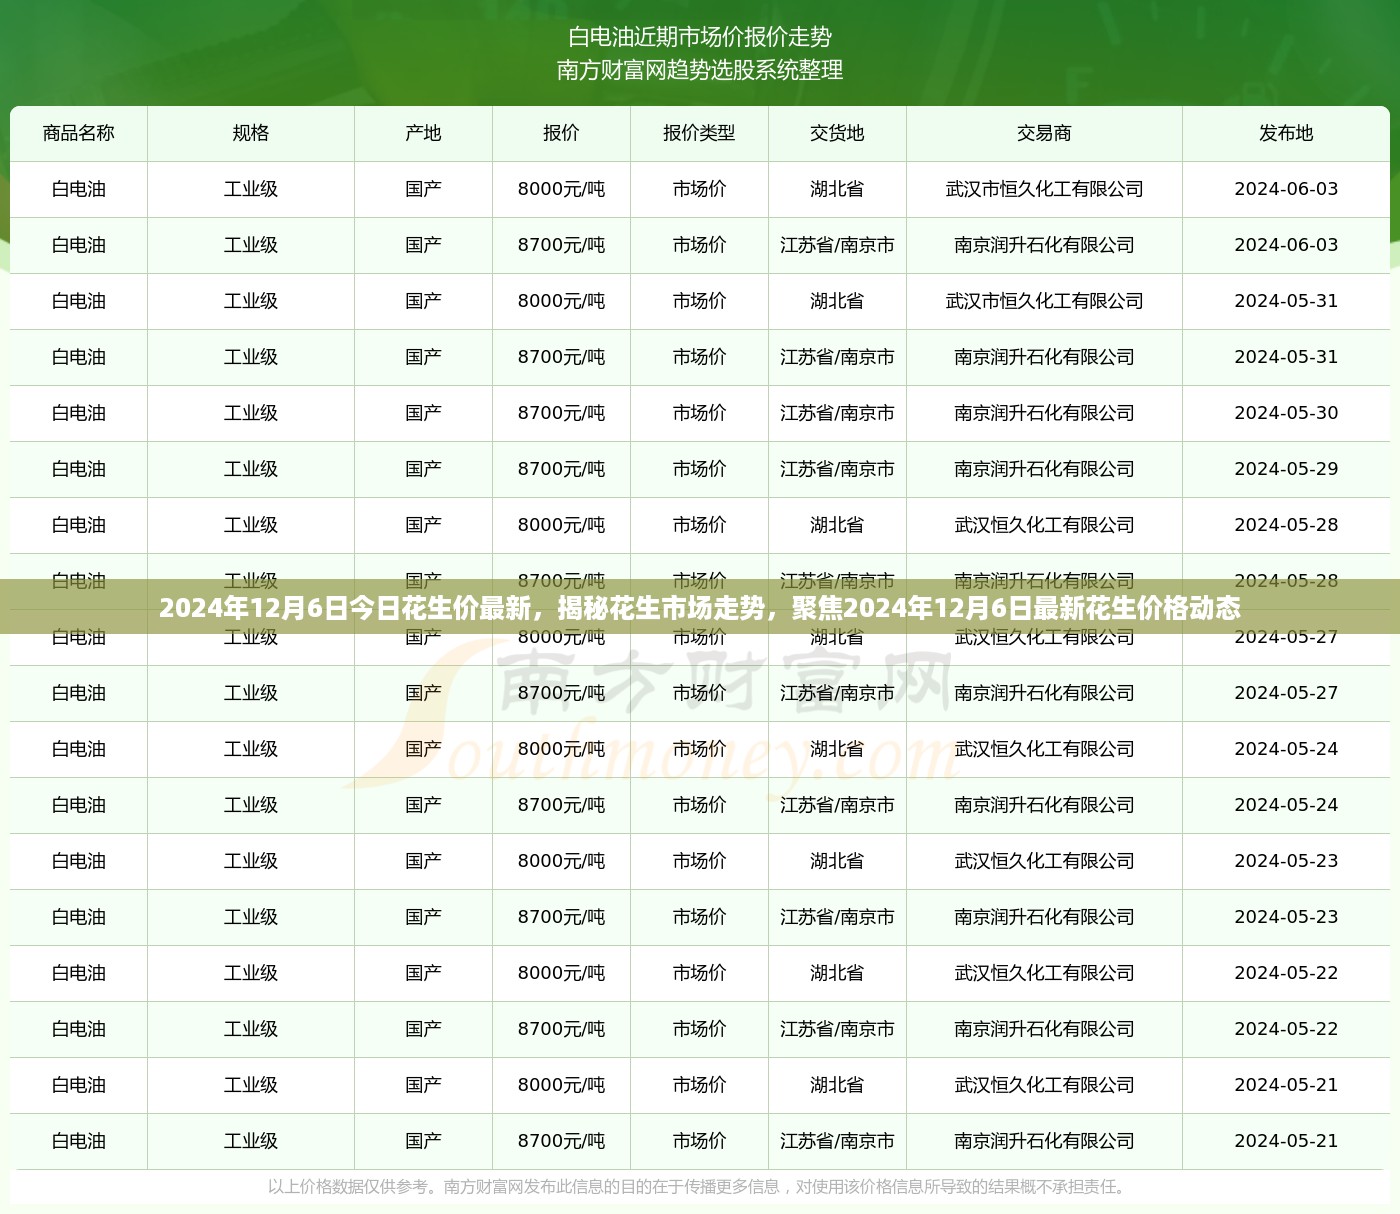The width and height of the screenshot is (1400, 1214).
Task: Click 8700元/吨 in the 2024-05-30 row
Action: click(x=561, y=413)
